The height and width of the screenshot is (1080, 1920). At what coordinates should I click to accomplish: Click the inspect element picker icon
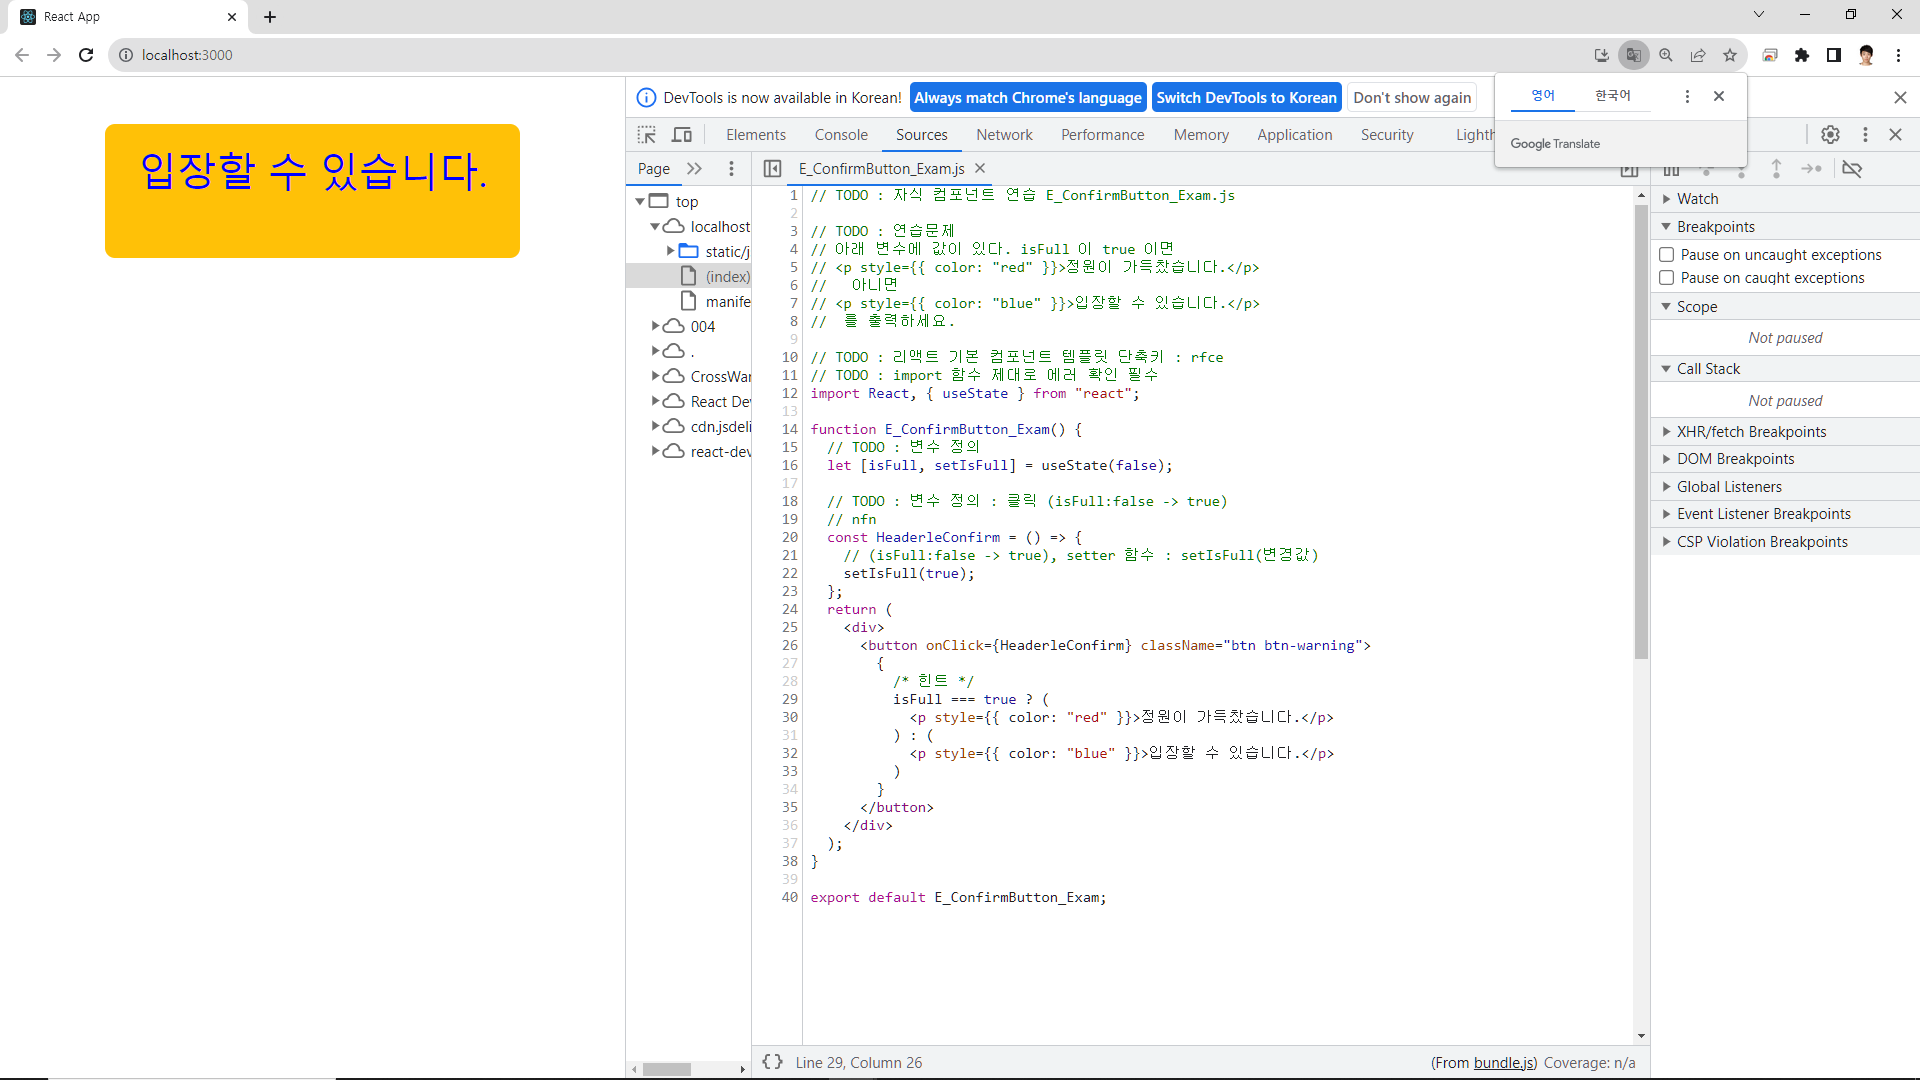pyautogui.click(x=647, y=135)
